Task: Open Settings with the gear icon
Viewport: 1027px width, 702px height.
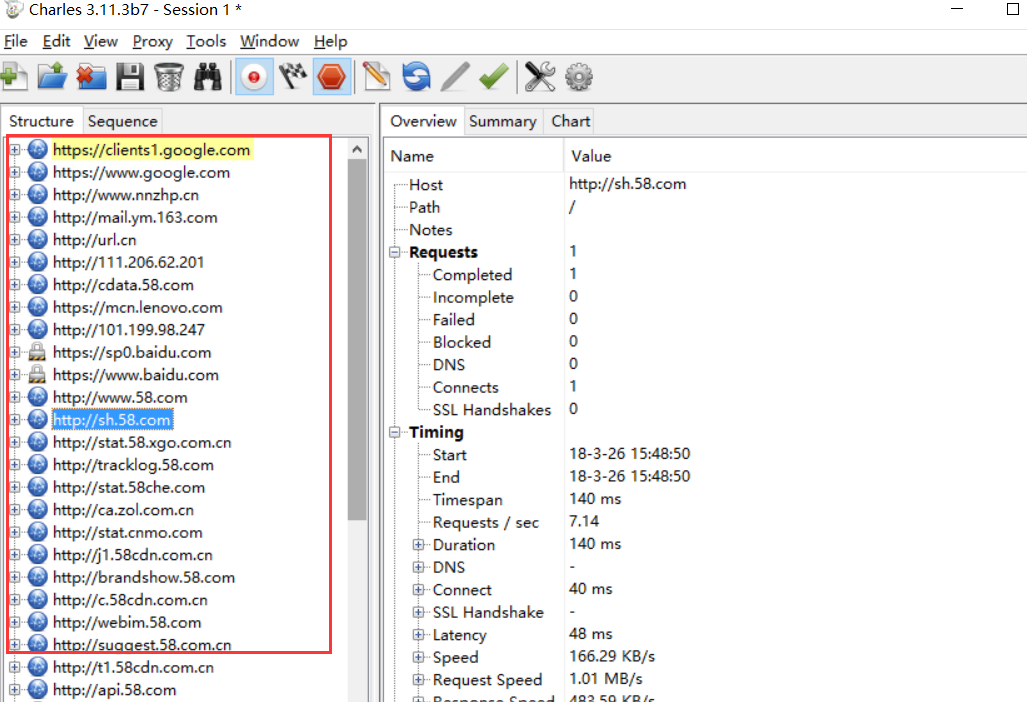Action: (x=579, y=77)
